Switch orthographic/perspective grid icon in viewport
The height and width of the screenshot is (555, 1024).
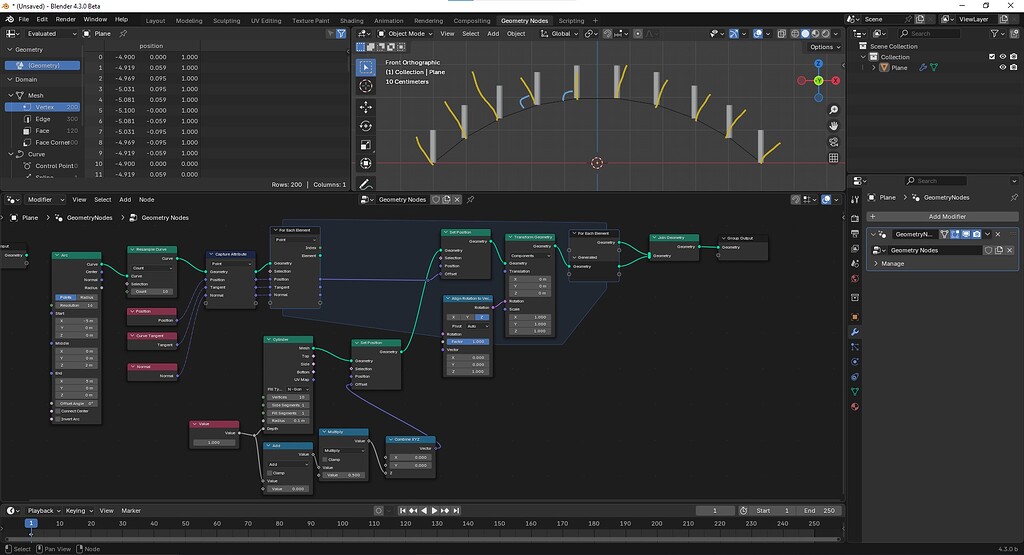pos(833,158)
